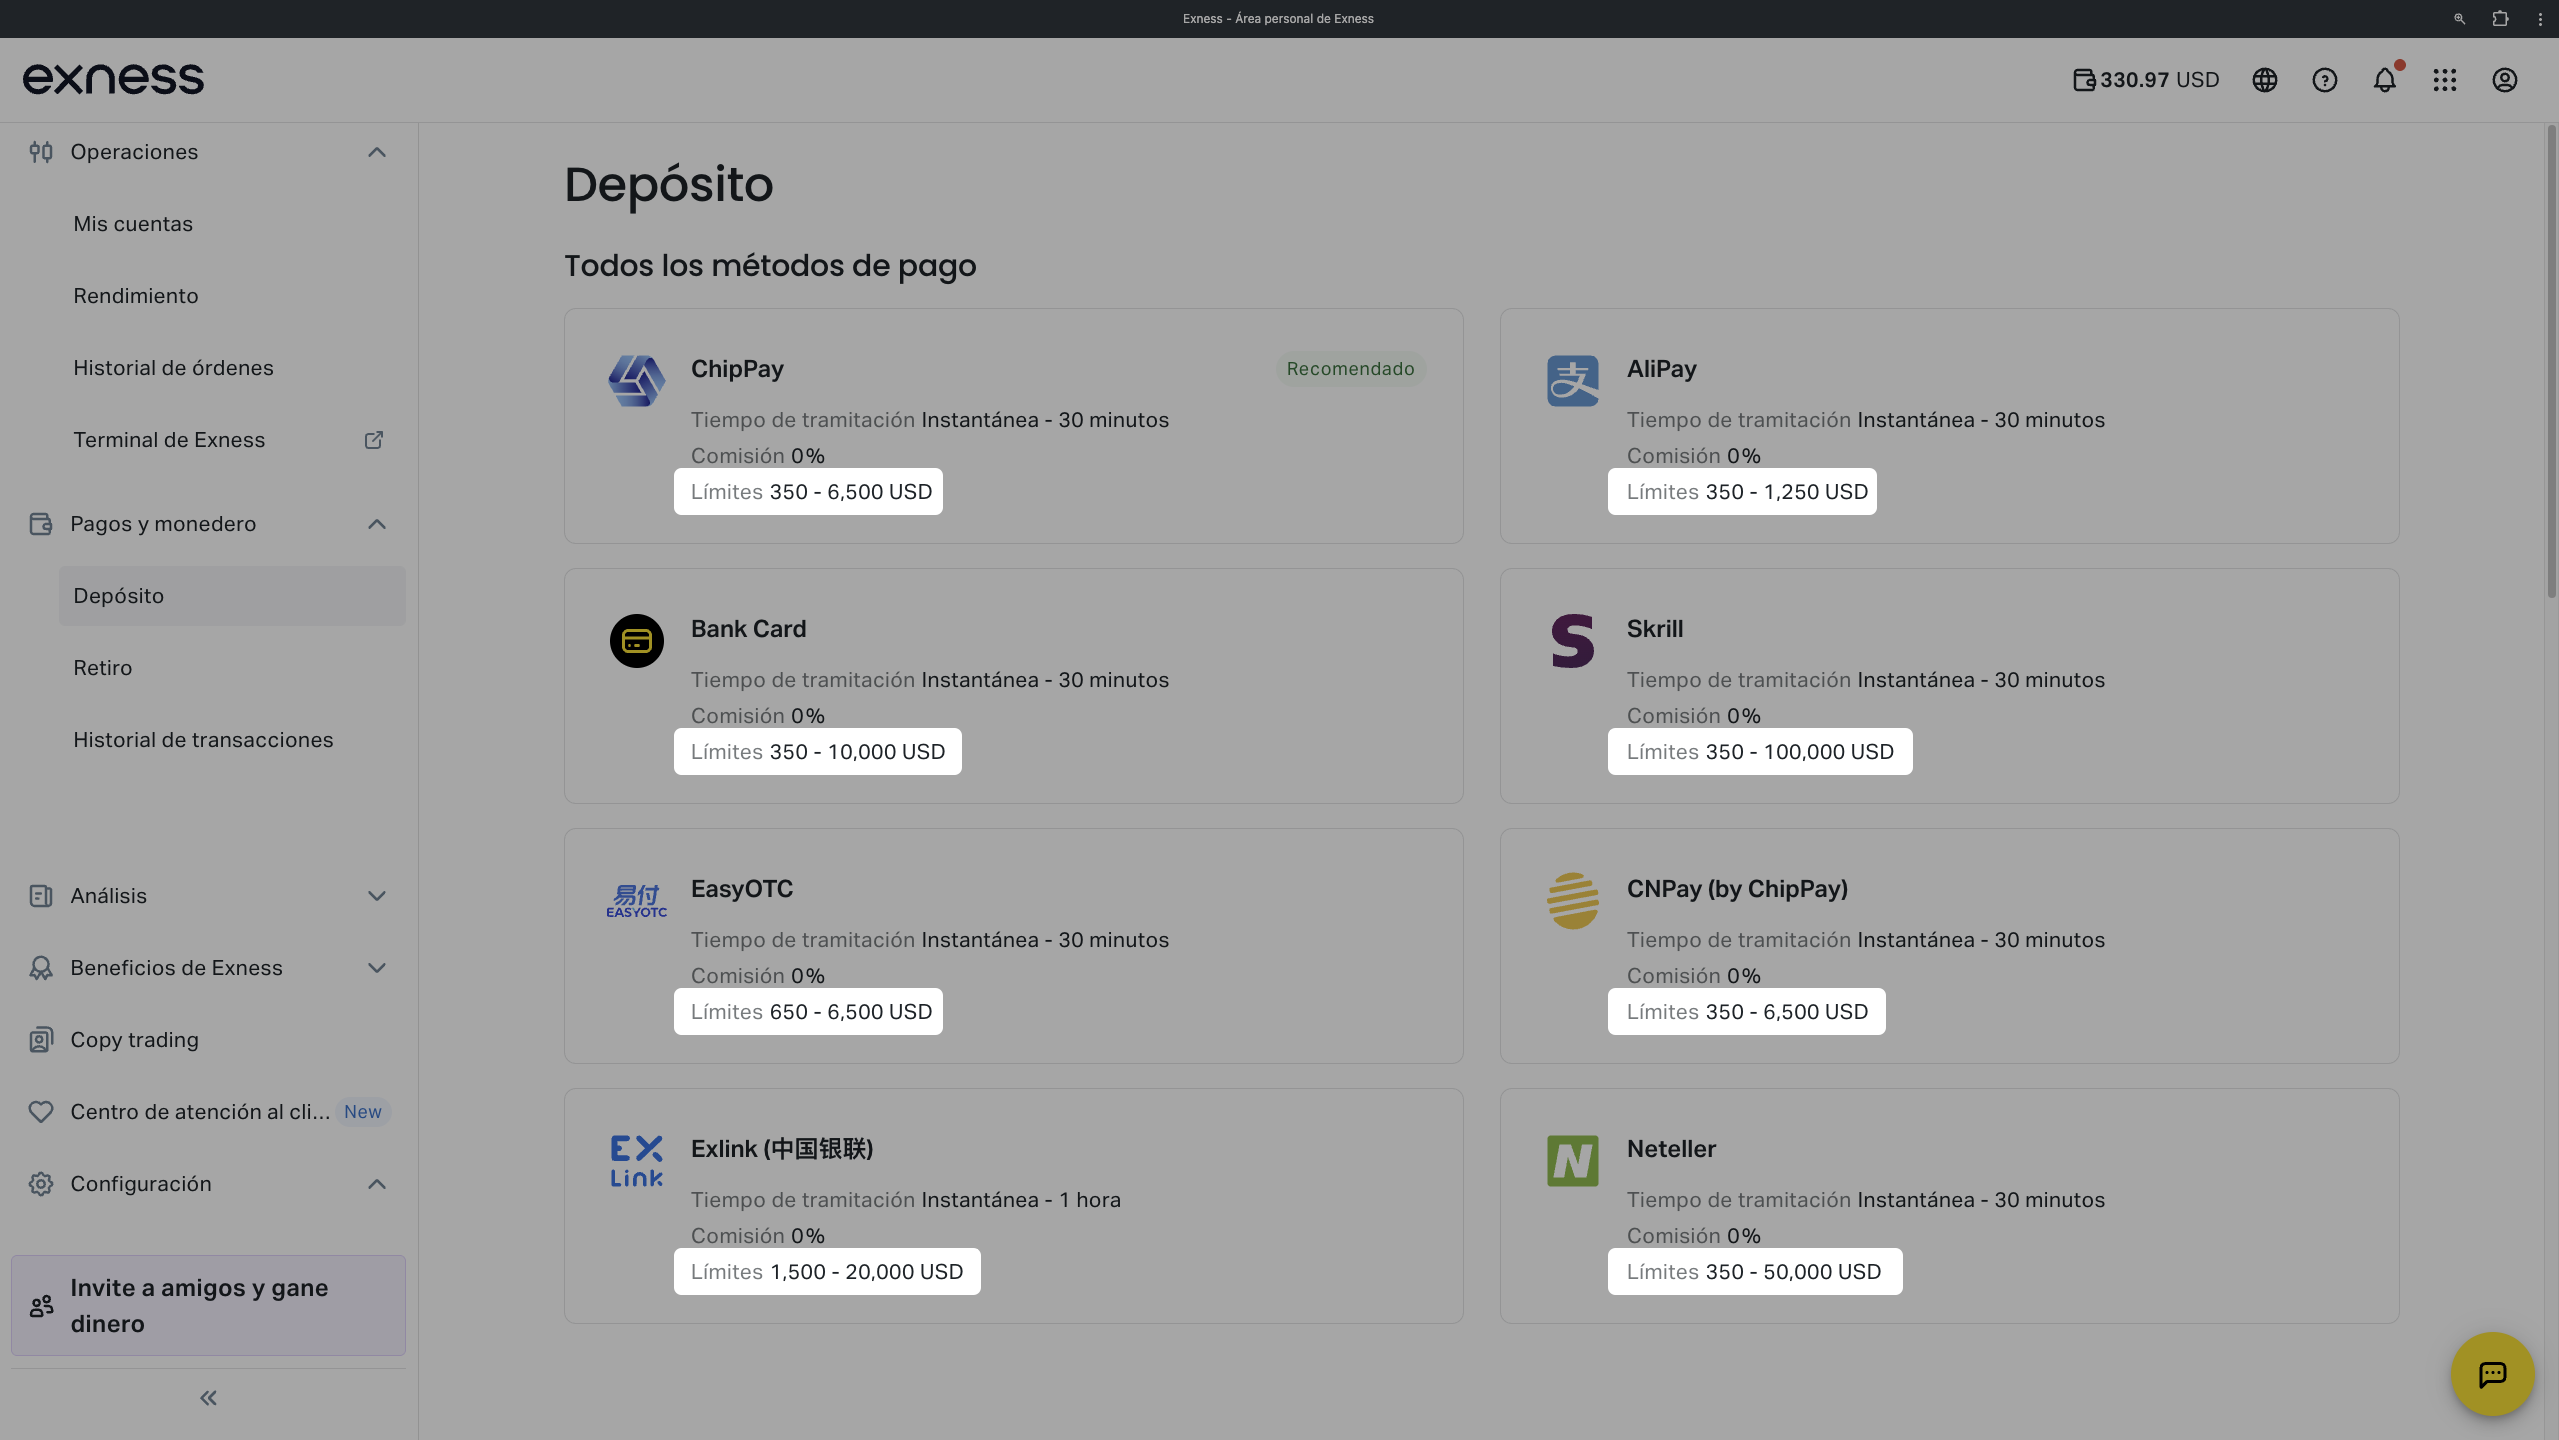Click Exlink Límites 1,500 - 20,000 USD
The height and width of the screenshot is (1440, 2559).
tap(827, 1272)
